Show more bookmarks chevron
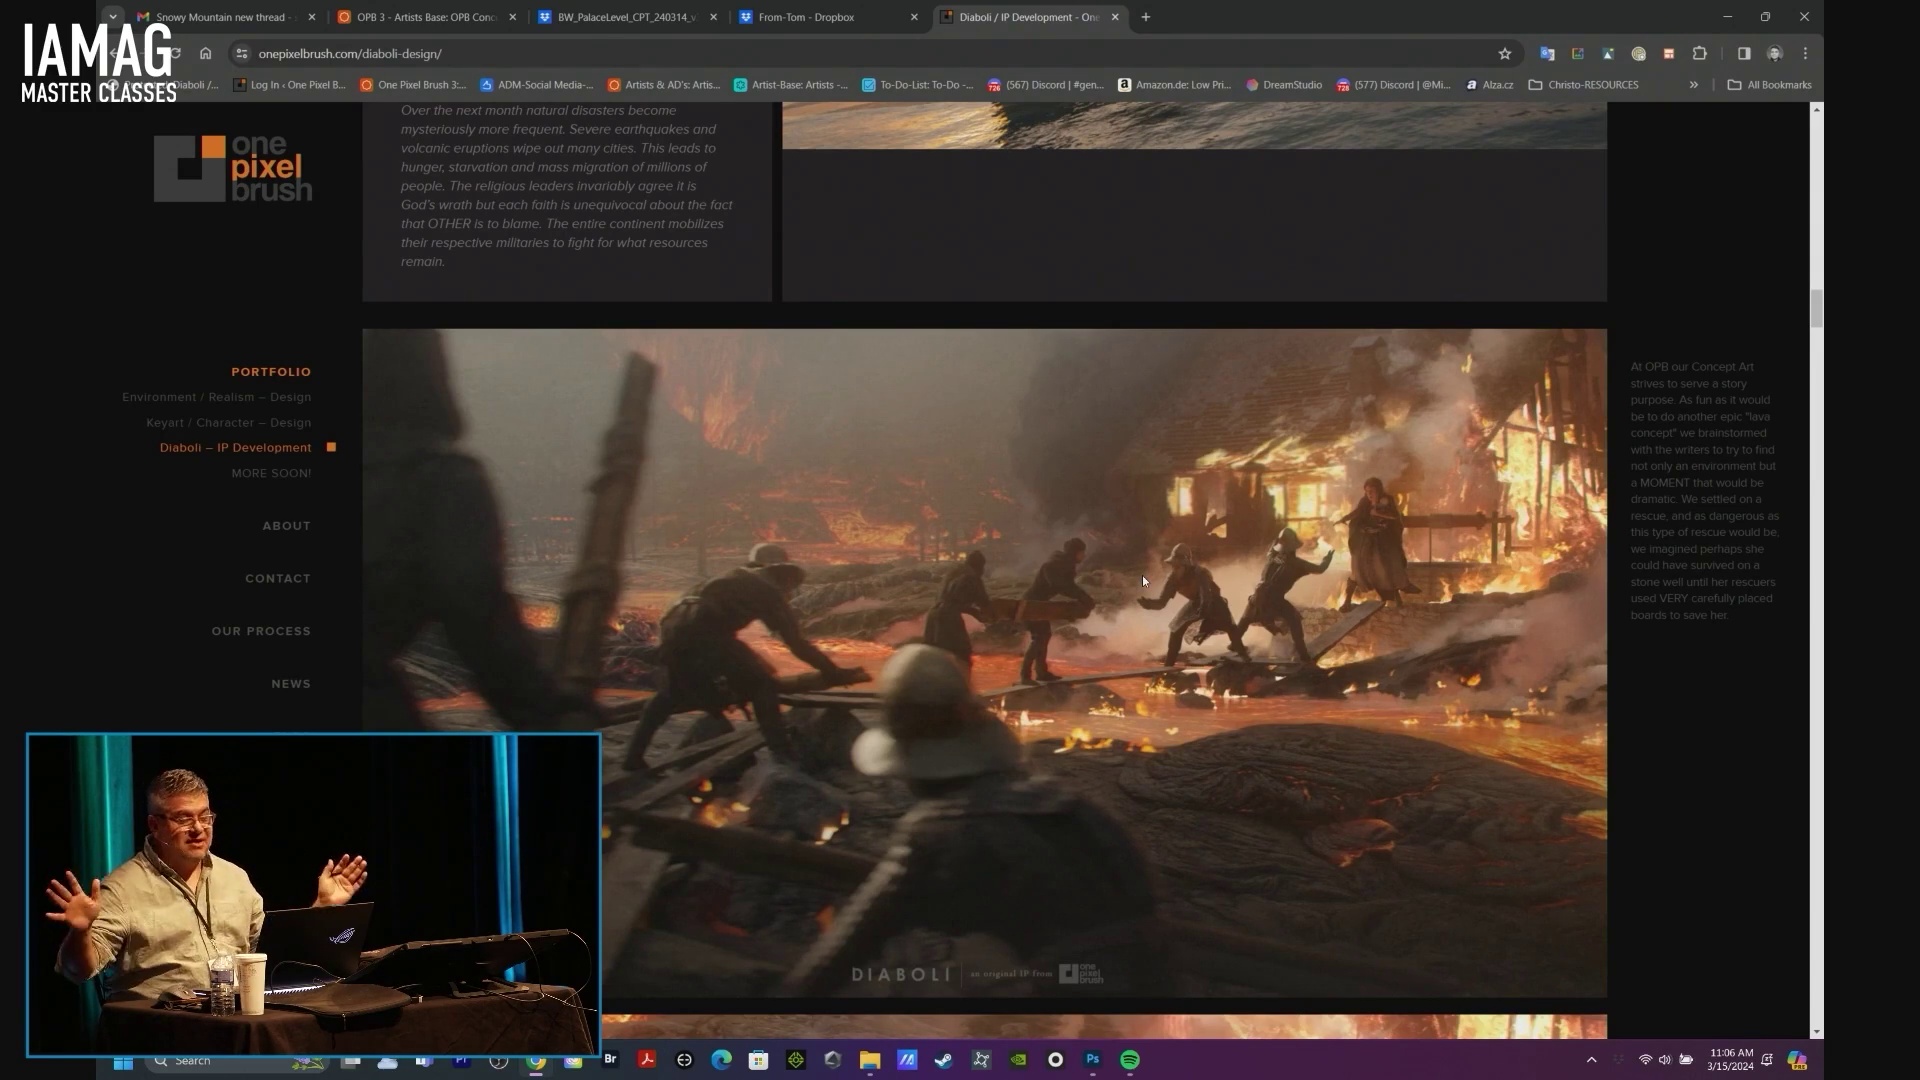This screenshot has height=1080, width=1920. 1694,85
